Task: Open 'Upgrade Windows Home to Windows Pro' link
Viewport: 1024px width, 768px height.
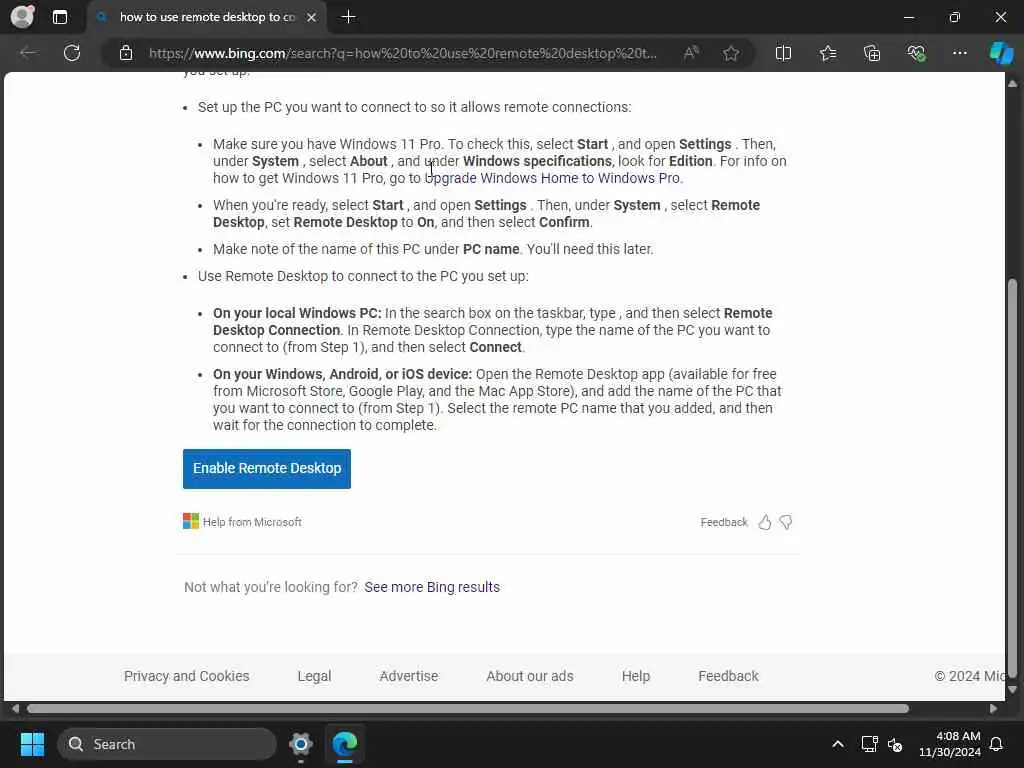Action: coord(553,178)
